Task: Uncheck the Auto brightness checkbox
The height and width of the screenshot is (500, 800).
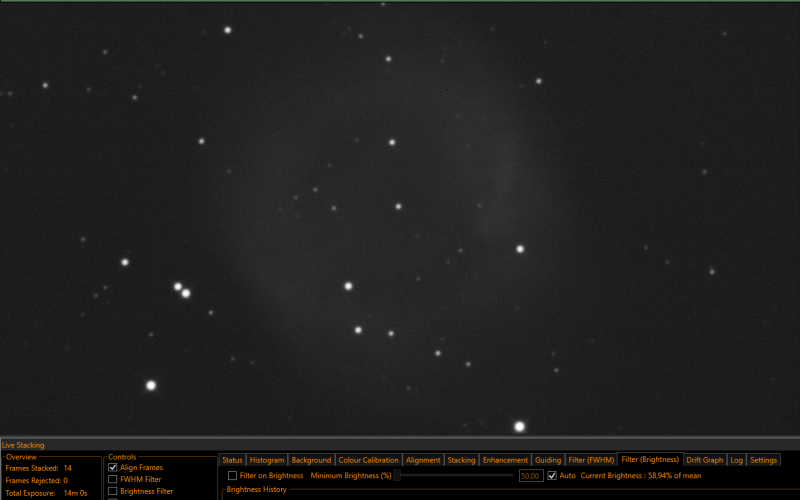Action: point(552,476)
